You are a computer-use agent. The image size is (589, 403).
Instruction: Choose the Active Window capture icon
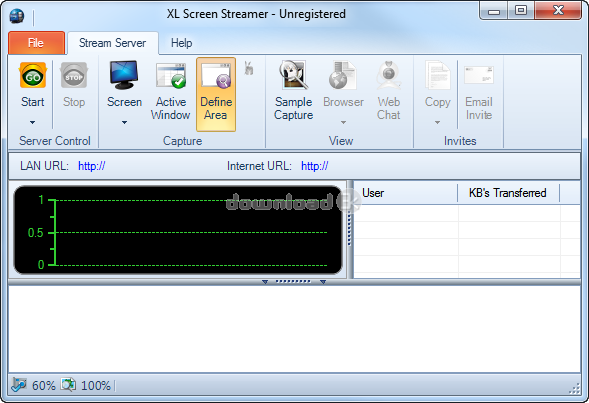(171, 75)
